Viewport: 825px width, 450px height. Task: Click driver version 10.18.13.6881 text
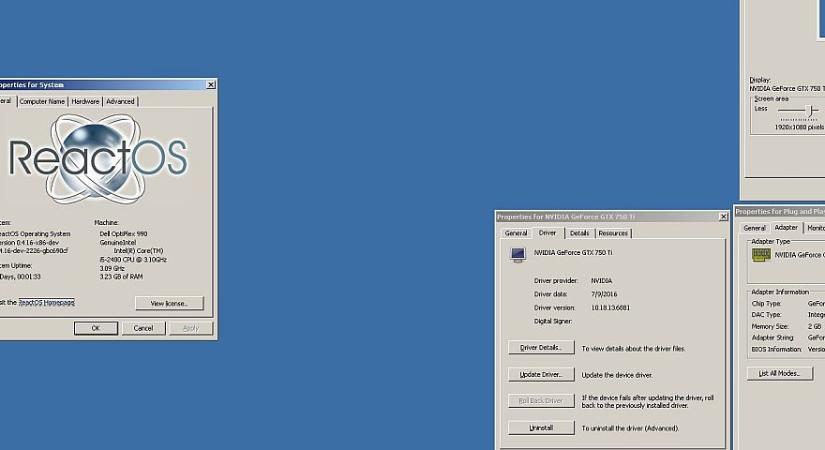pos(610,308)
